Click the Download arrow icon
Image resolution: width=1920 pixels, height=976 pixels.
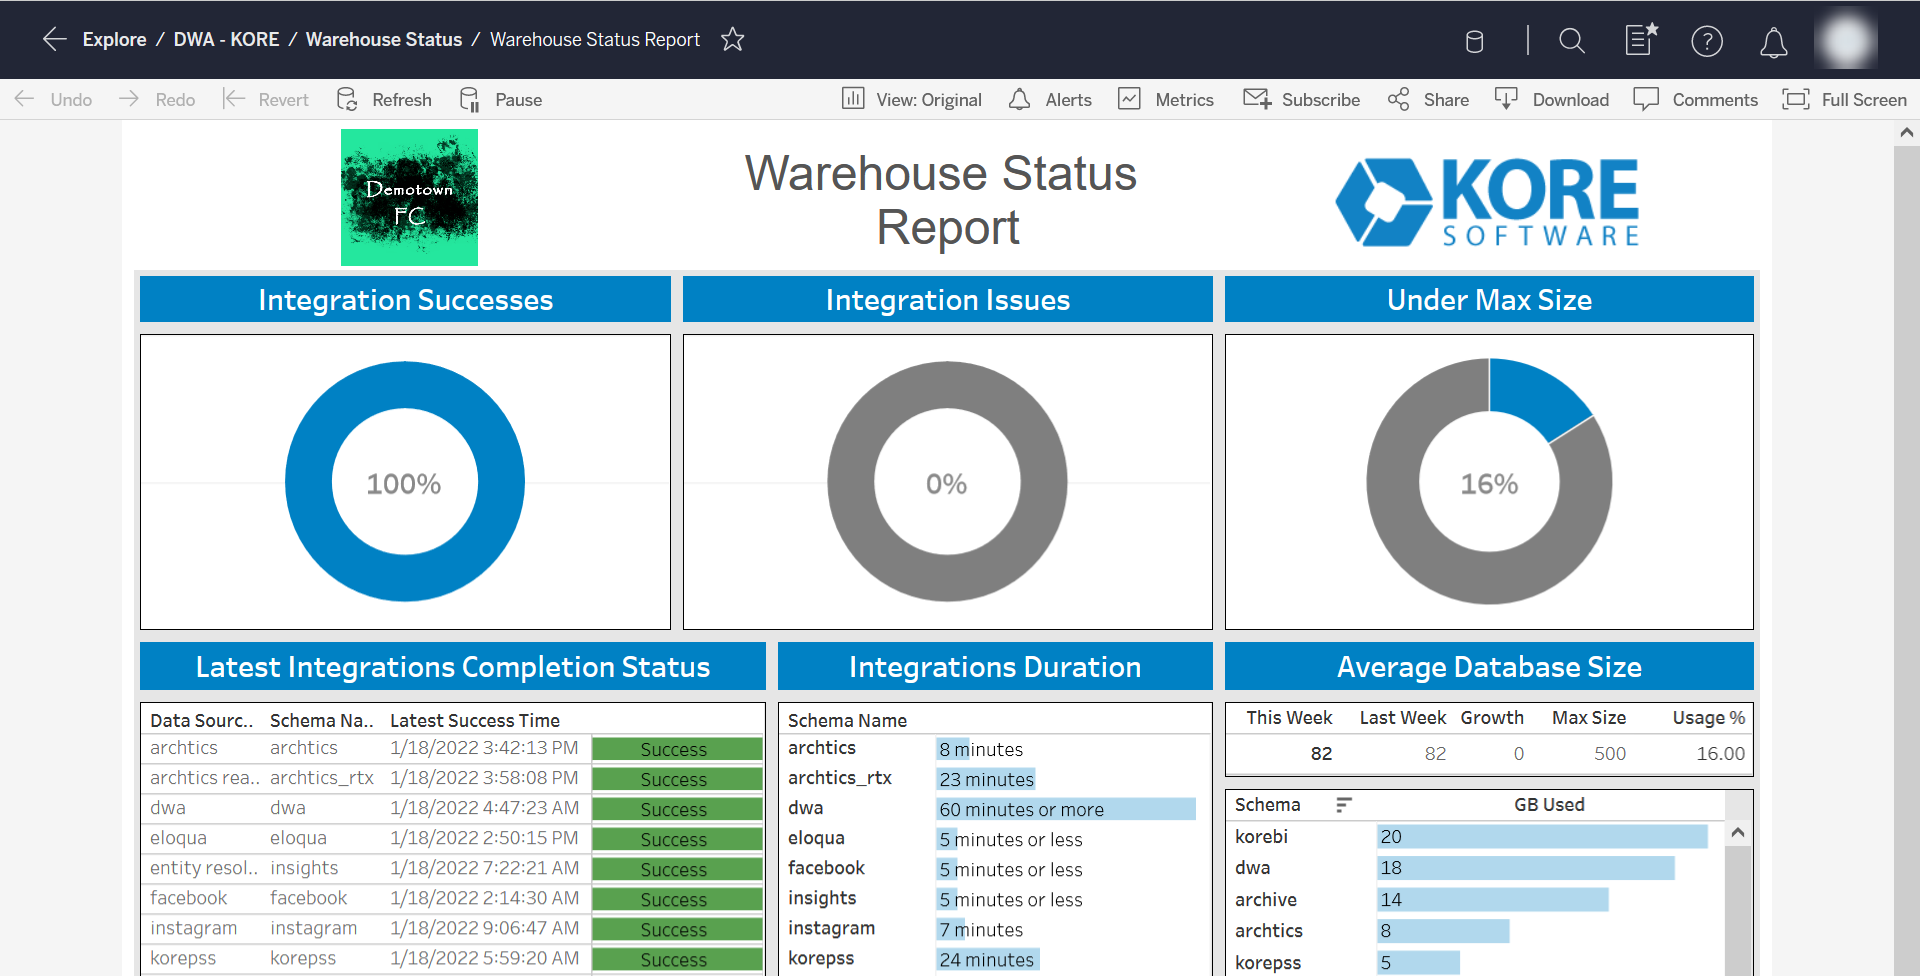pyautogui.click(x=1506, y=98)
